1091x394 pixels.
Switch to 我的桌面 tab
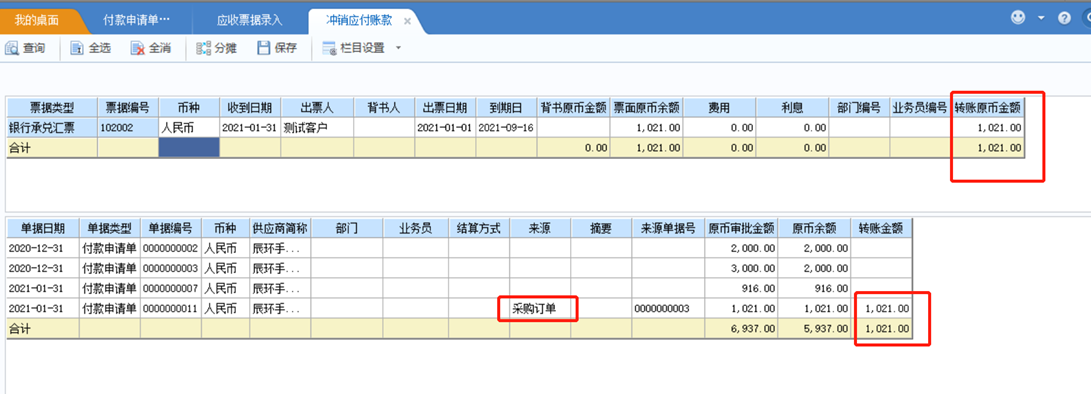point(36,20)
